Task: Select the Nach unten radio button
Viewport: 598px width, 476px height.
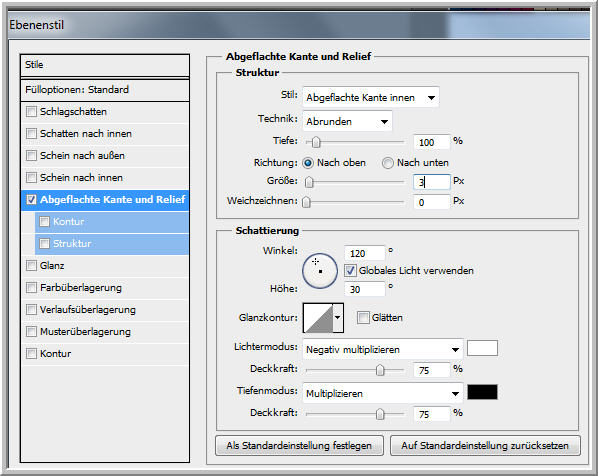Action: click(x=387, y=163)
